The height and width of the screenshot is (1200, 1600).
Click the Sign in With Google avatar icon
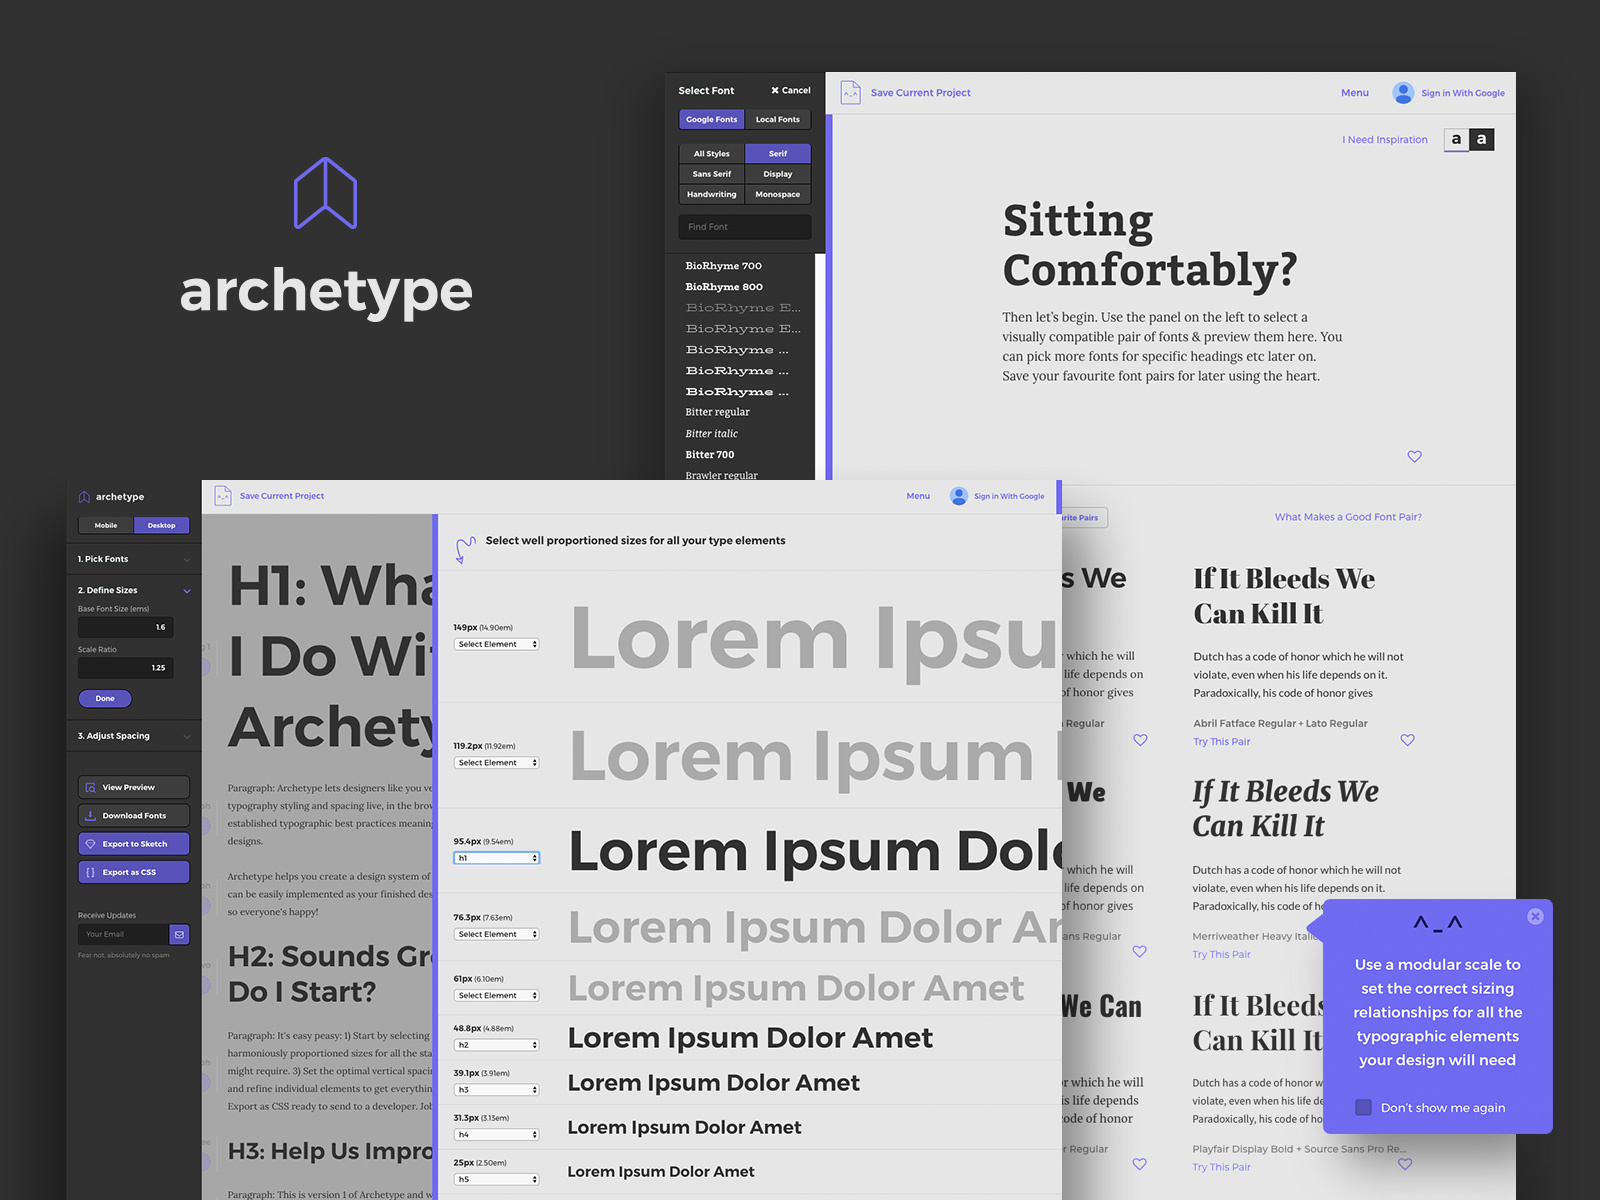pos(1403,93)
